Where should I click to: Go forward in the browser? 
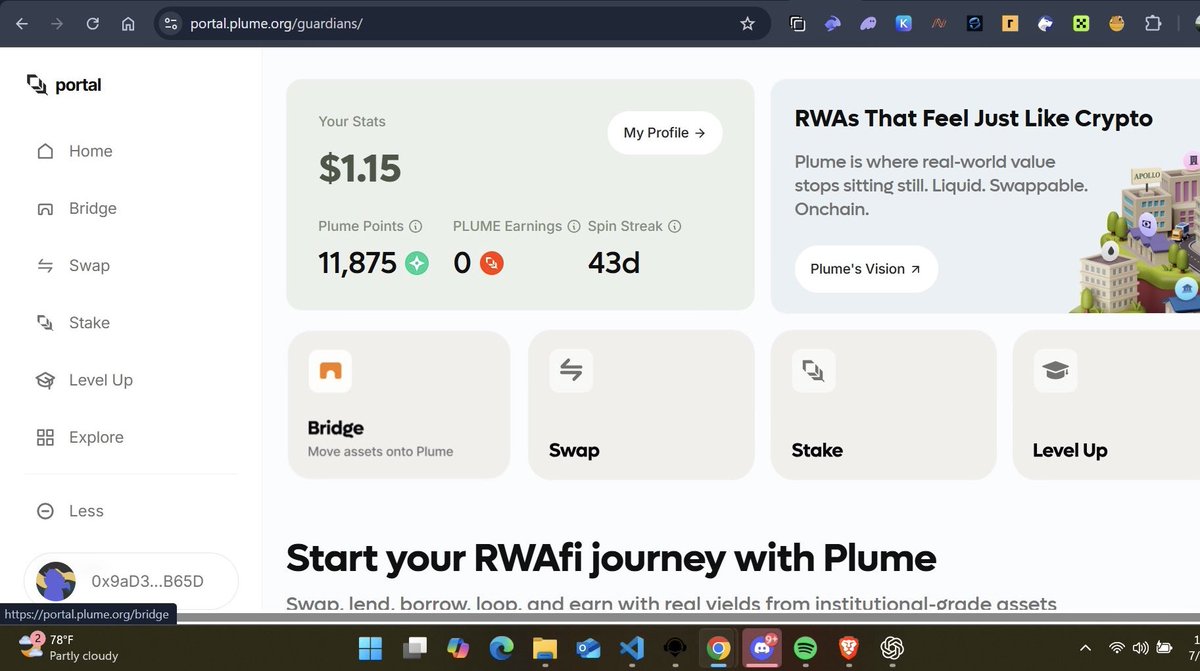[57, 24]
